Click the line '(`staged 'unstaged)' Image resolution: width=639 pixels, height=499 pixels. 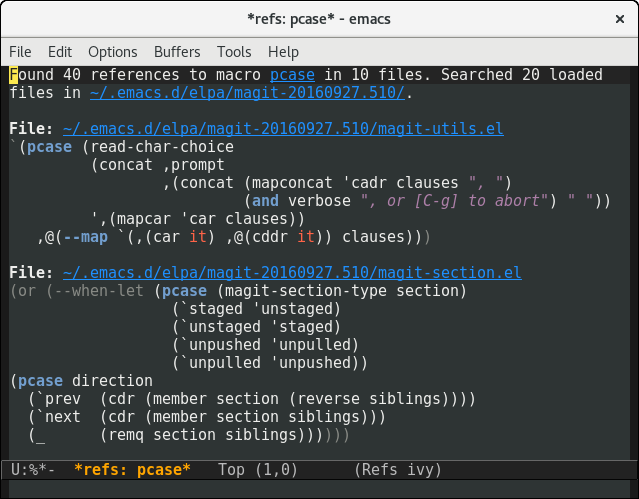click(x=256, y=309)
